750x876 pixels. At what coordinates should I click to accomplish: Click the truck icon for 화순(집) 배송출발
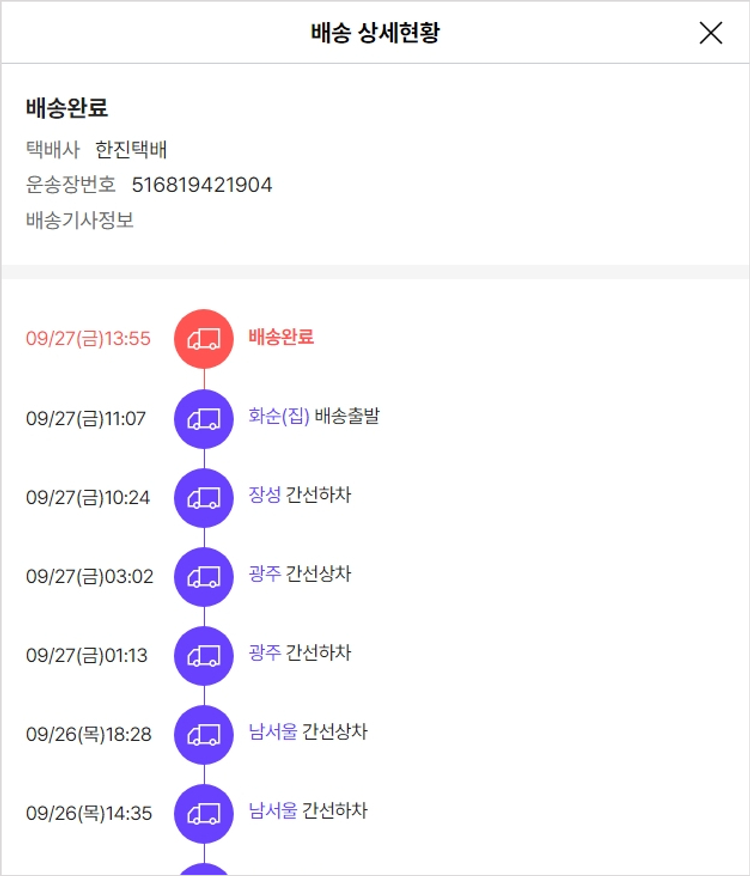point(204,418)
